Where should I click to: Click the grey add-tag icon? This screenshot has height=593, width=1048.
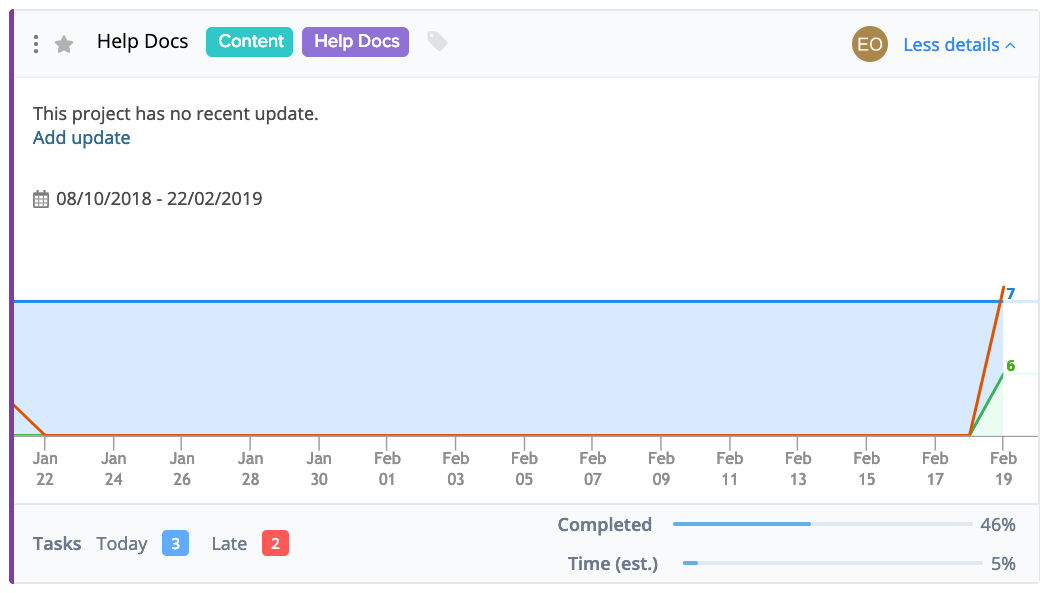click(x=437, y=41)
